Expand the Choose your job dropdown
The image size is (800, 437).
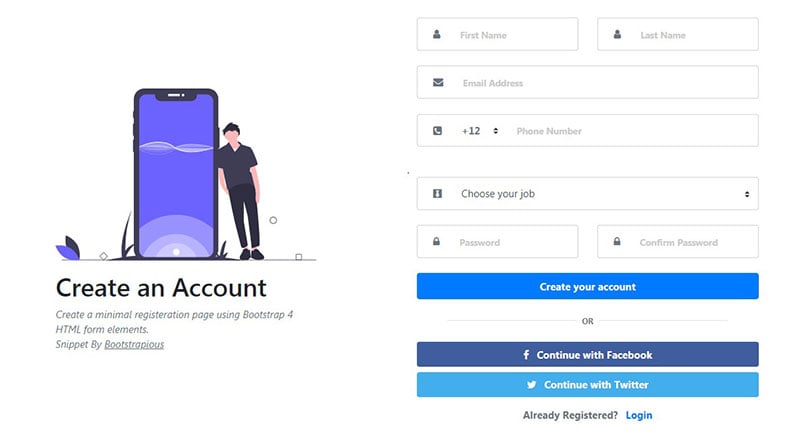588,194
